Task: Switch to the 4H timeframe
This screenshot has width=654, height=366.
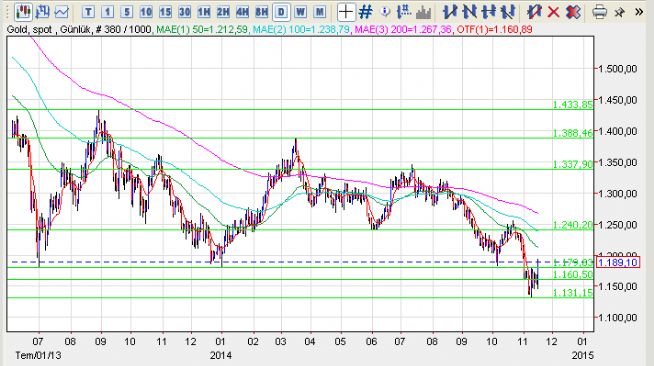Action: click(x=242, y=12)
